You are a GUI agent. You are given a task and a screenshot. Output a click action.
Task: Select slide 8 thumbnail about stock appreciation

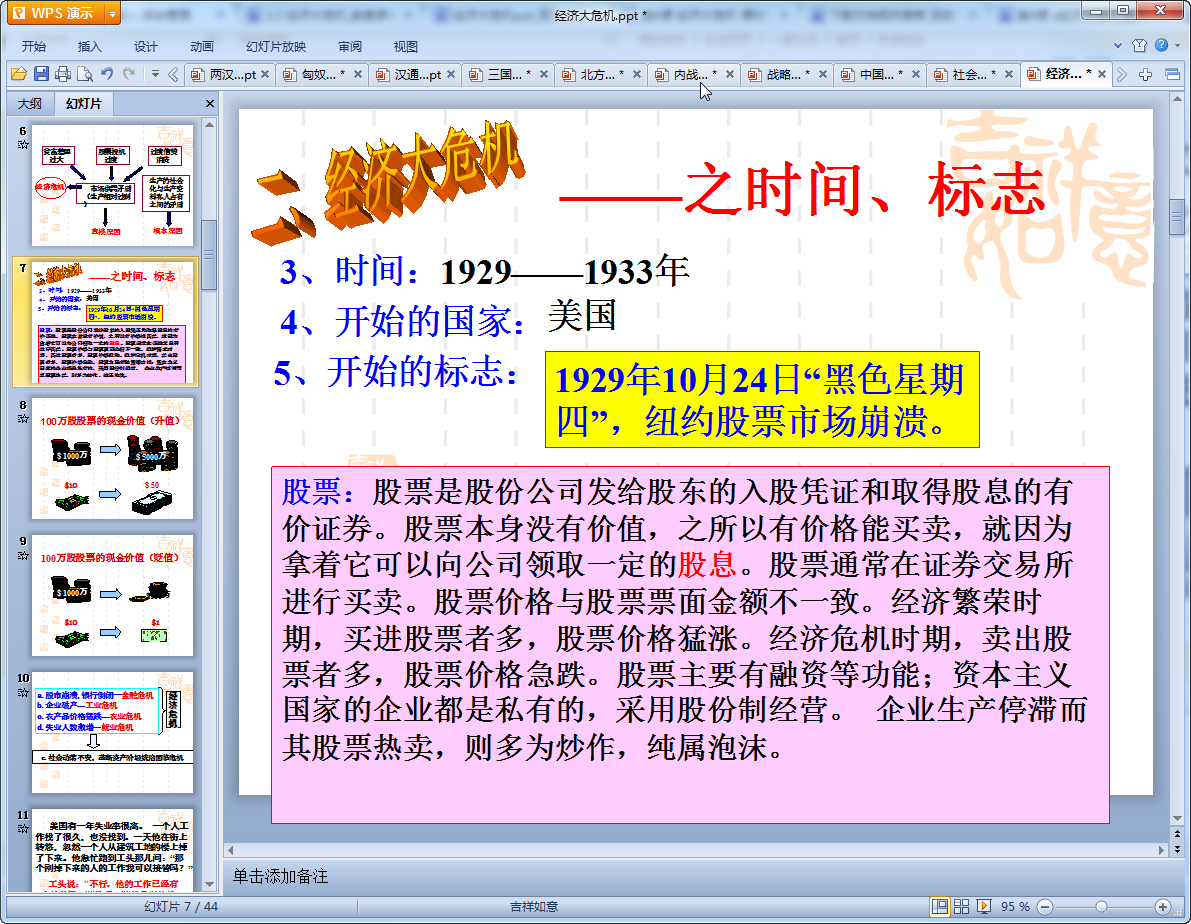tap(112, 459)
